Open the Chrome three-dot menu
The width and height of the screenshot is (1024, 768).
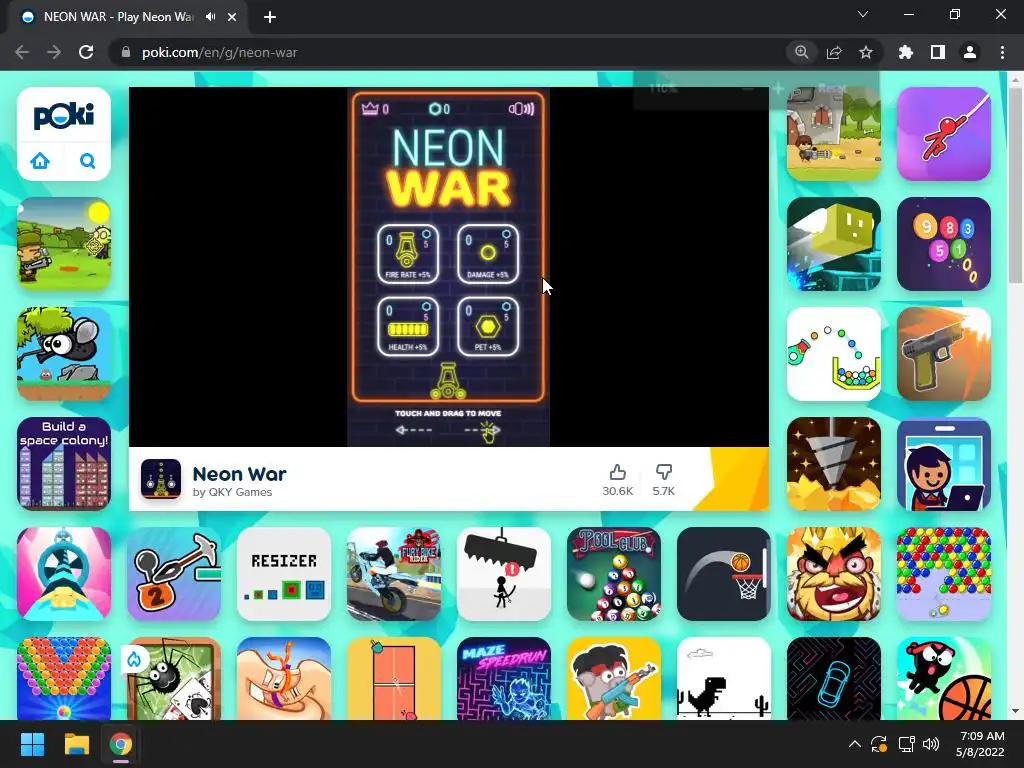(x=1002, y=52)
